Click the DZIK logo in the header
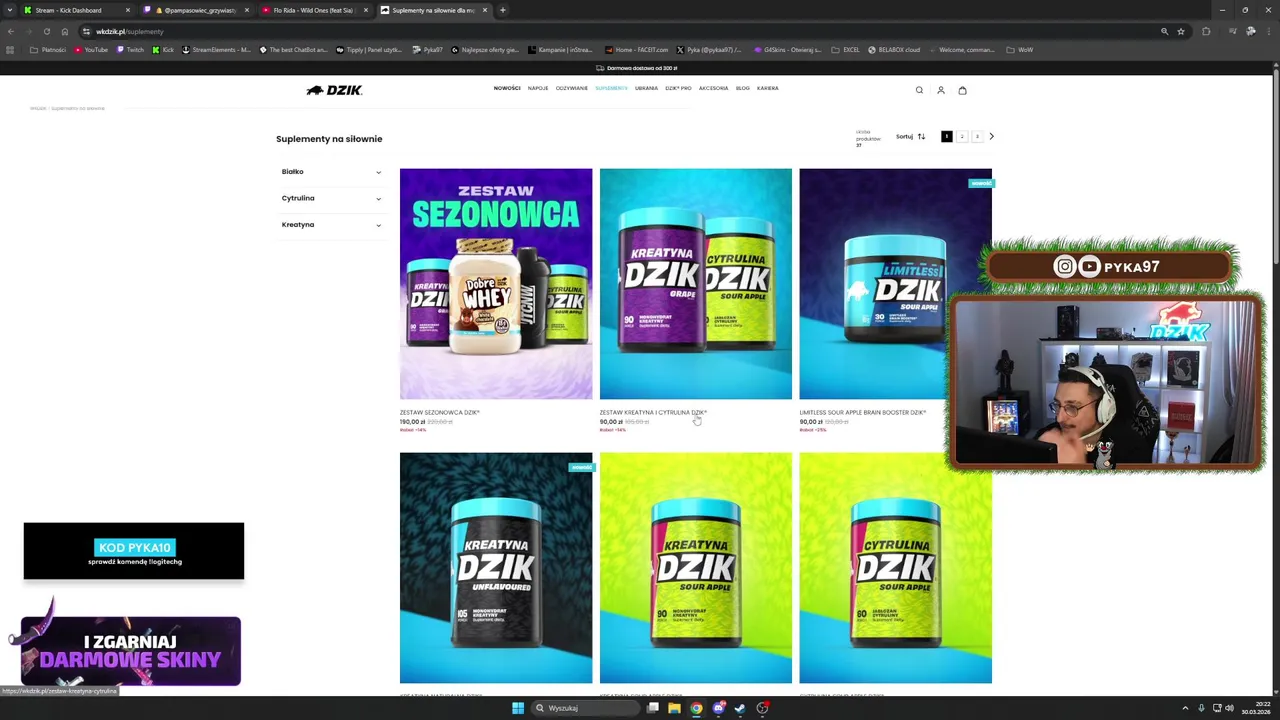 tap(334, 90)
